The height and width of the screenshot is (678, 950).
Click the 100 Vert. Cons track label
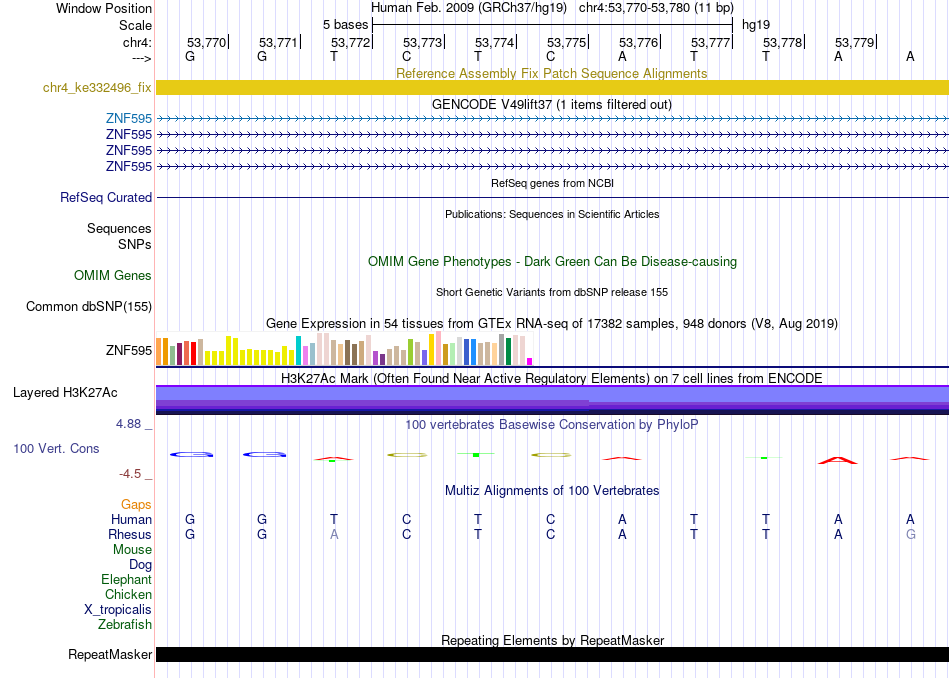point(56,448)
